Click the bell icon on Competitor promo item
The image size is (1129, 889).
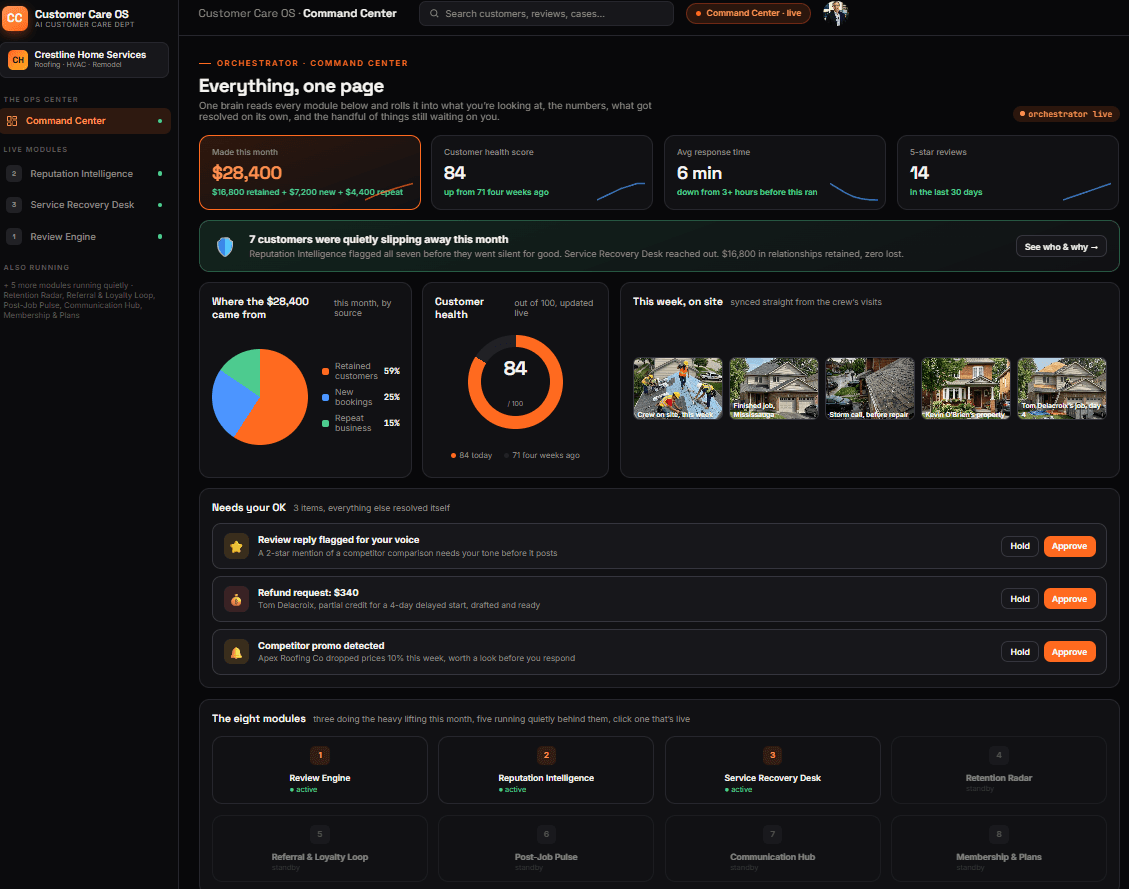[x=236, y=652]
